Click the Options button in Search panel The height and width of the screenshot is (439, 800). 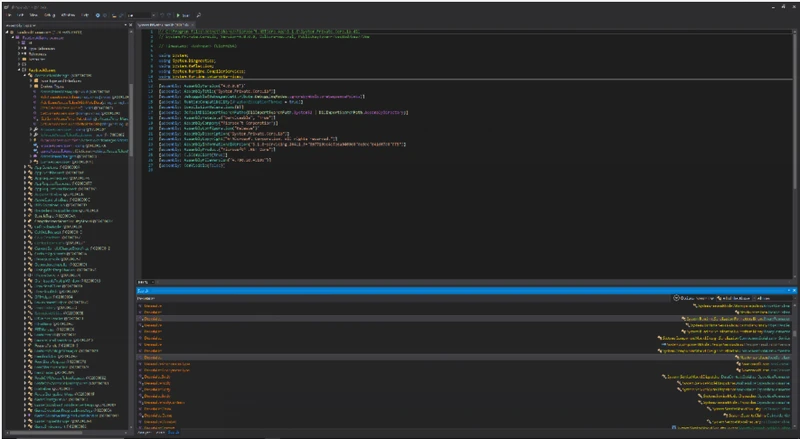pyautogui.click(x=693, y=298)
